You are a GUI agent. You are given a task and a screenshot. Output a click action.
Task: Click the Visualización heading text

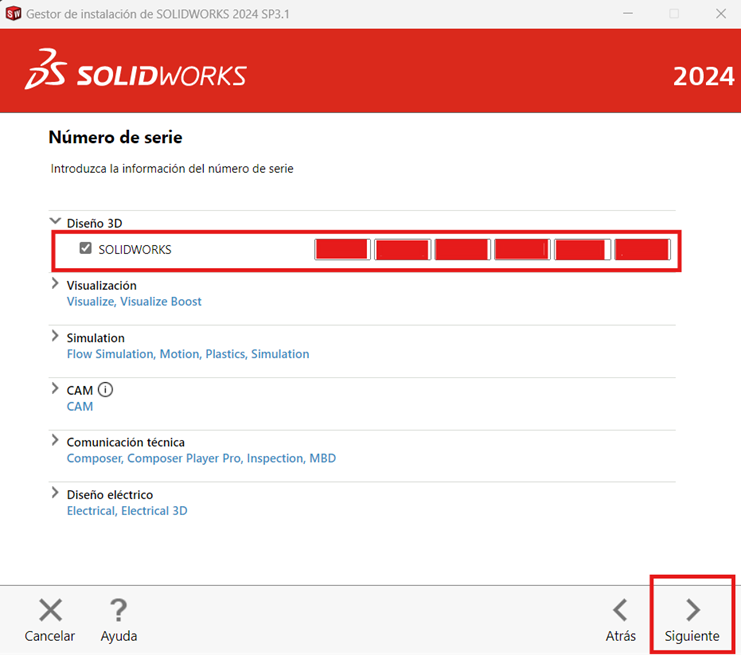(x=102, y=285)
